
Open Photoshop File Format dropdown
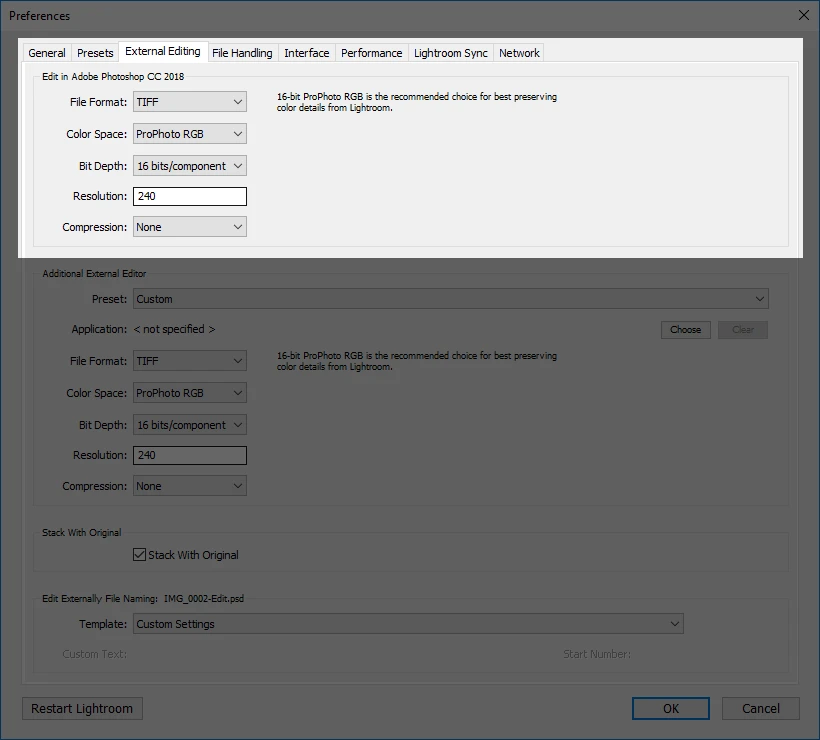coord(190,102)
